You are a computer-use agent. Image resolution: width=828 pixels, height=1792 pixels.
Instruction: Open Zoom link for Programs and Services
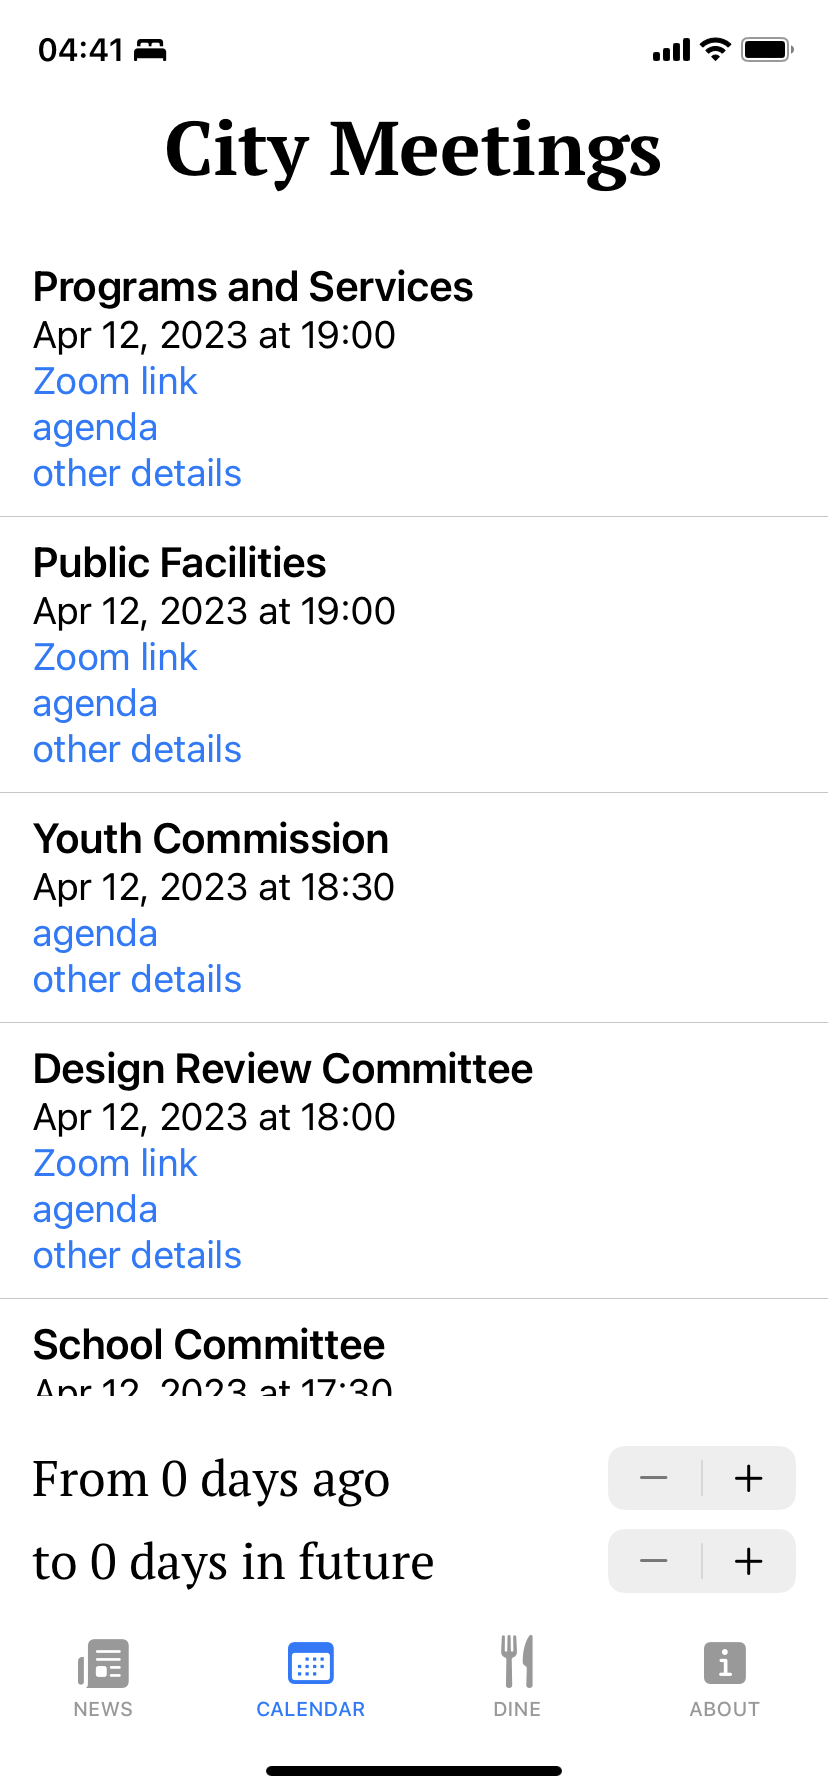click(115, 381)
